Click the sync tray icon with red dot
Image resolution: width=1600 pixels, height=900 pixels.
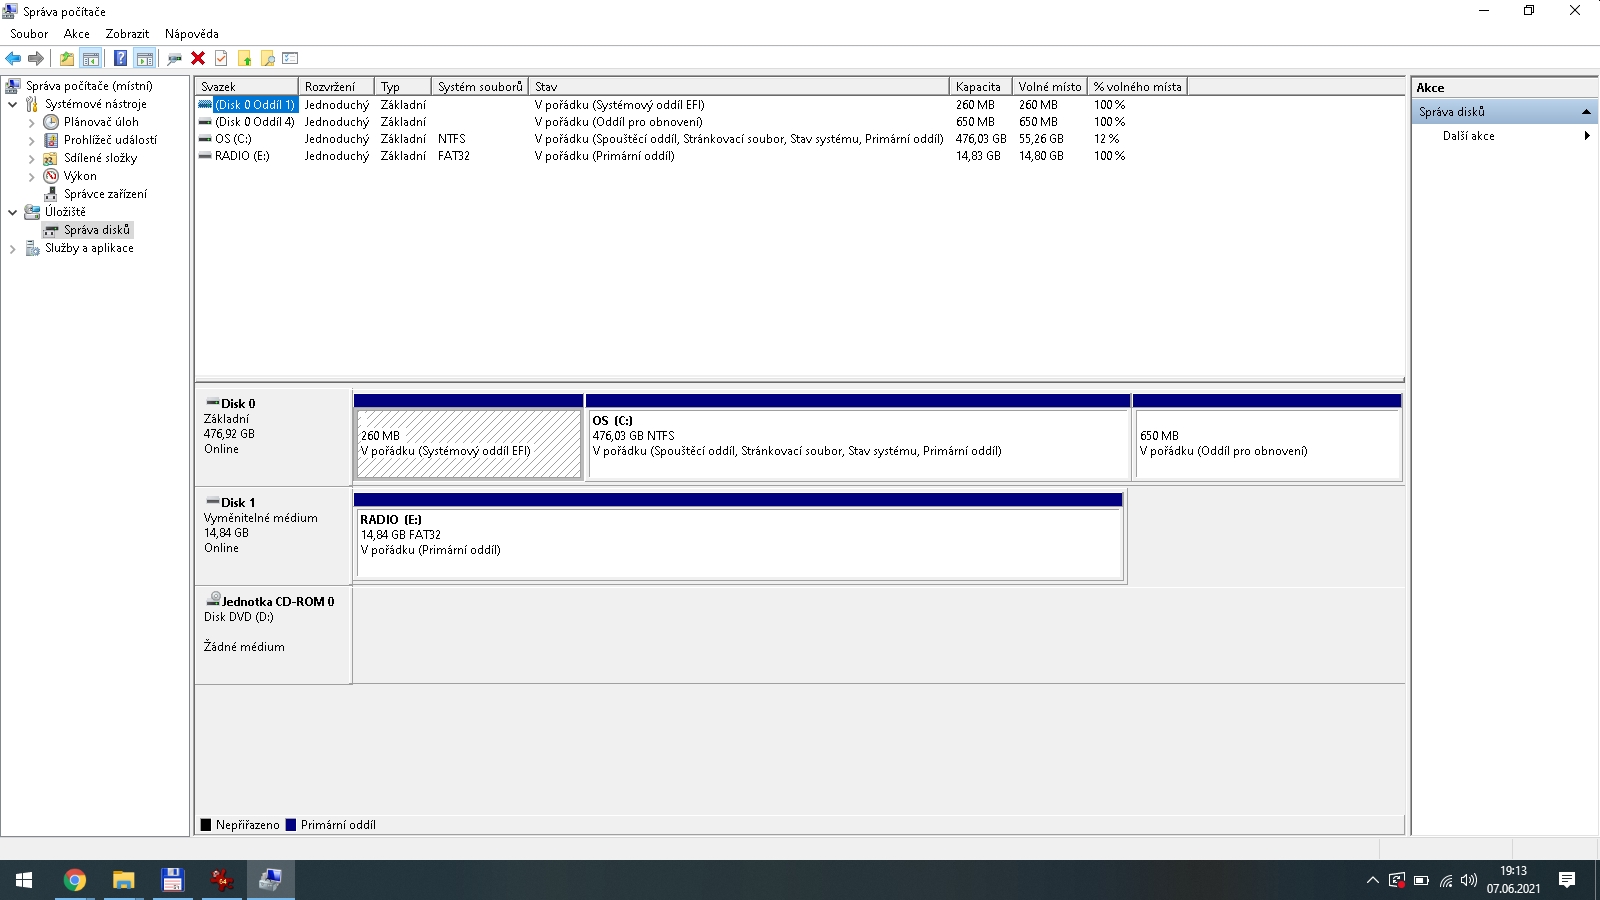click(1397, 880)
